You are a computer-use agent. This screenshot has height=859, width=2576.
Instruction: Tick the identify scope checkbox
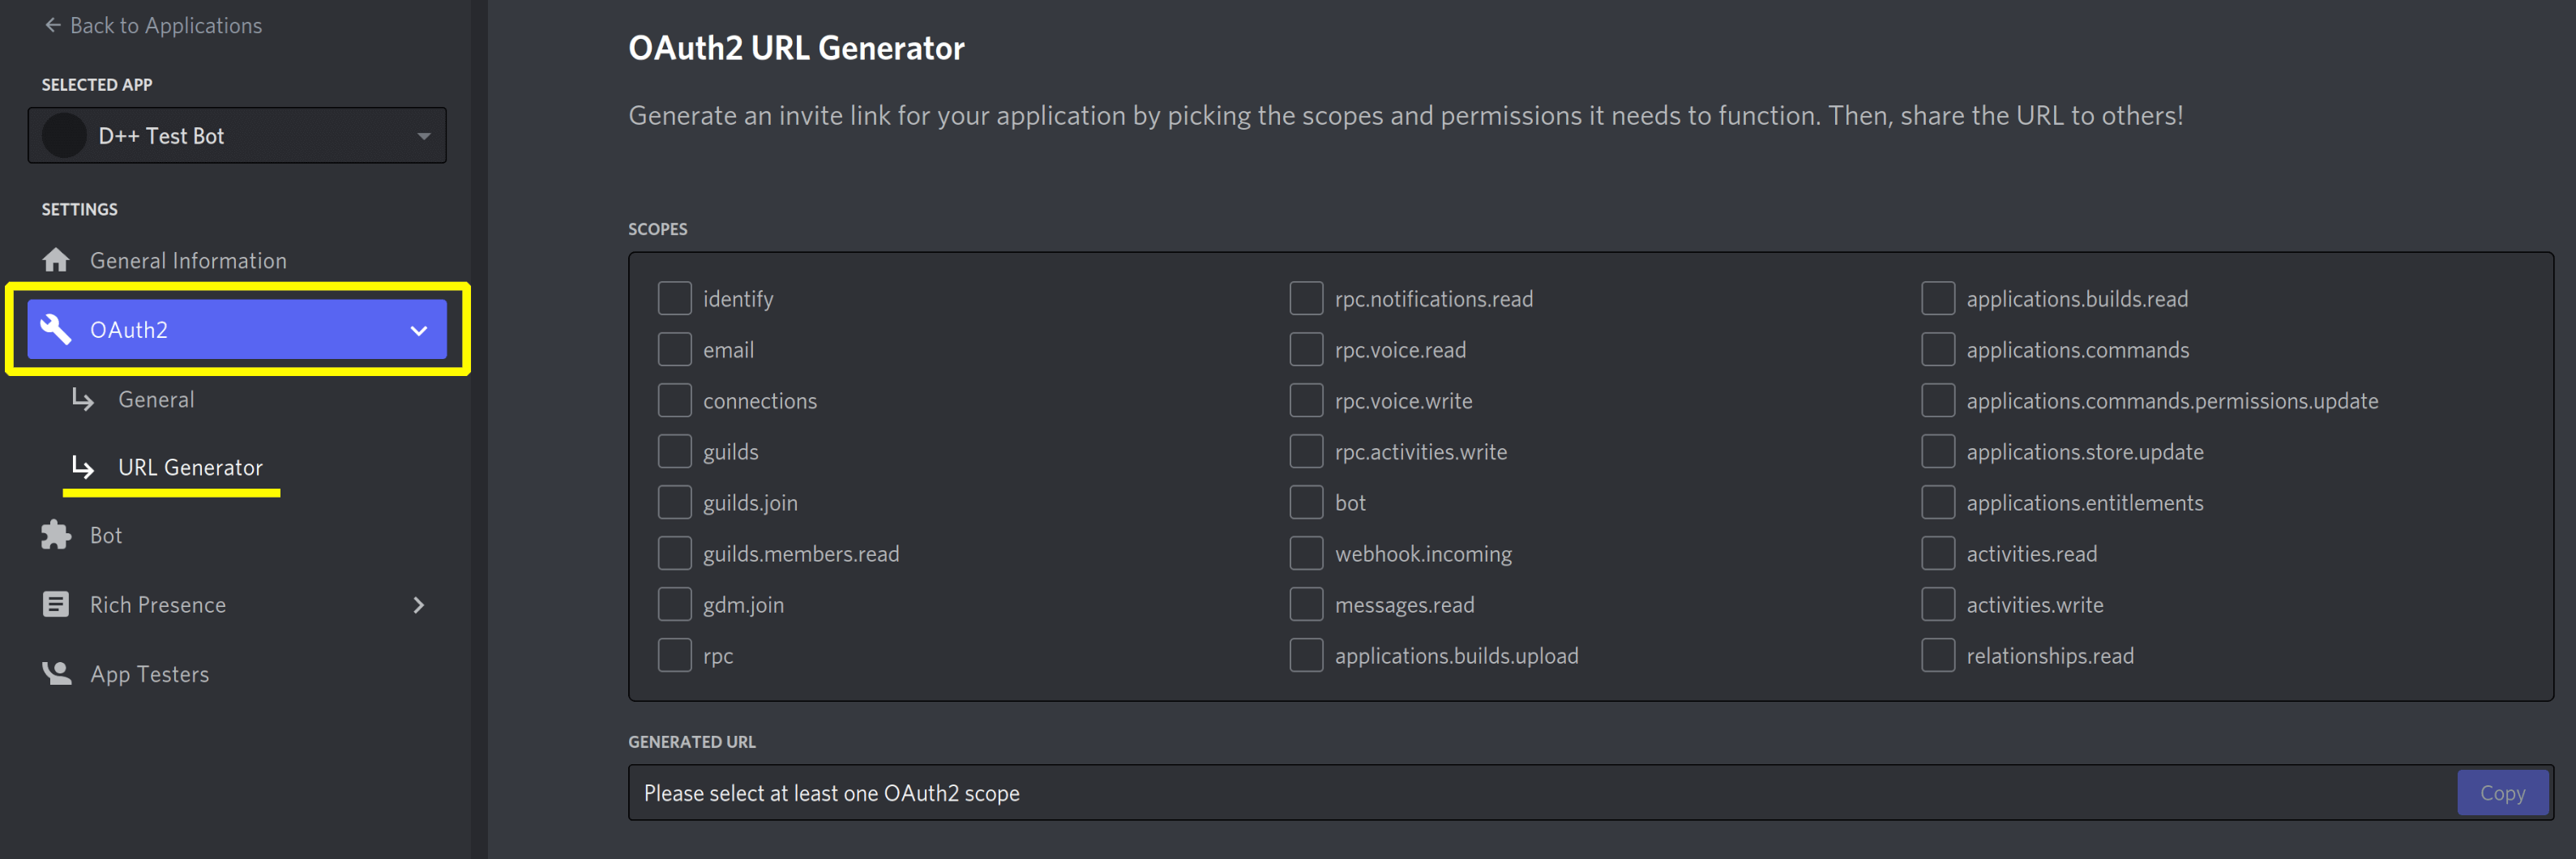click(674, 298)
